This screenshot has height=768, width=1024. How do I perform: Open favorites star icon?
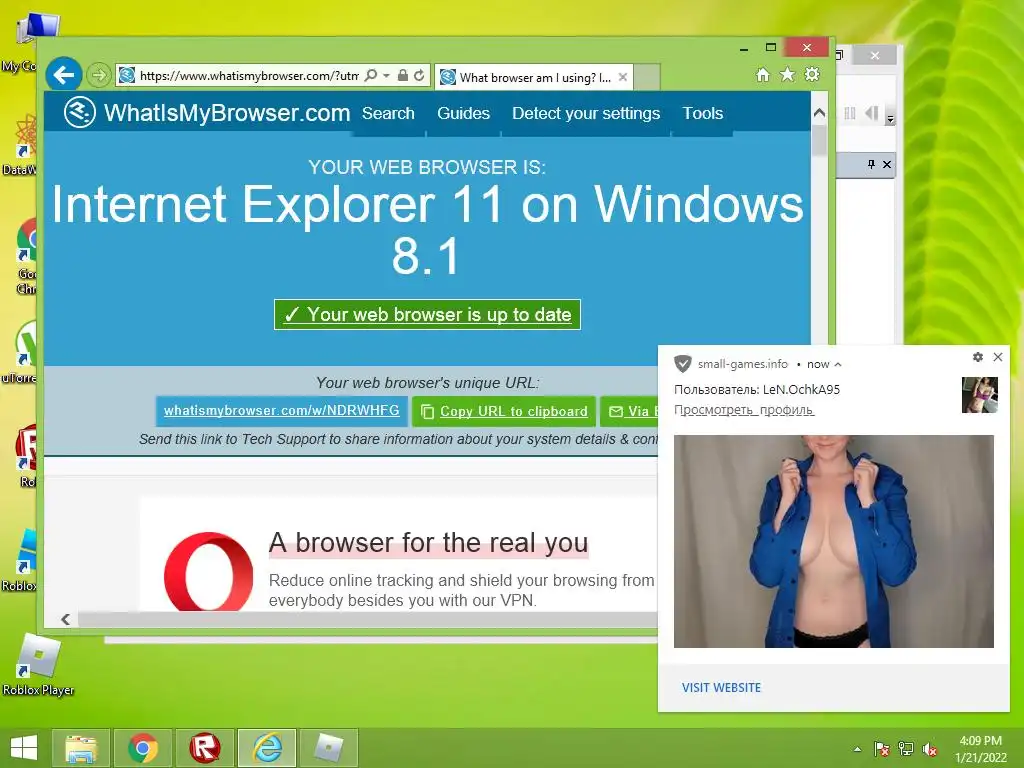(x=788, y=74)
